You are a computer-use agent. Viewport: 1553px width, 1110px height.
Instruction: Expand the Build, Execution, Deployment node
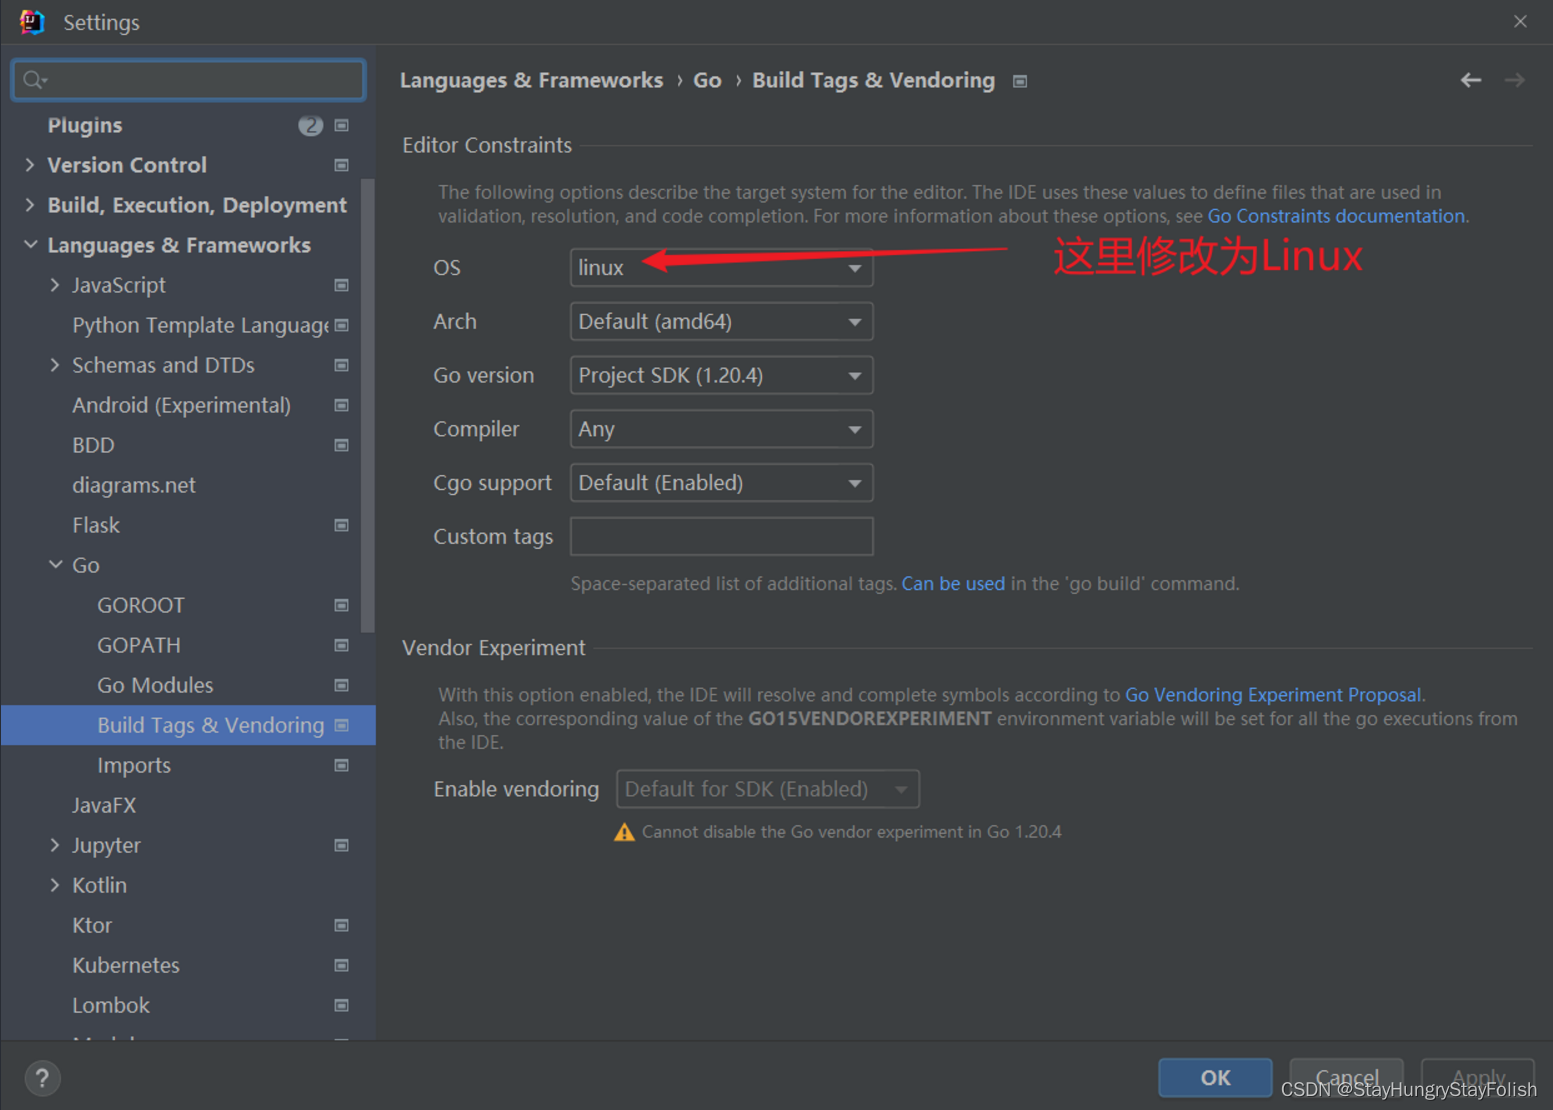click(30, 205)
